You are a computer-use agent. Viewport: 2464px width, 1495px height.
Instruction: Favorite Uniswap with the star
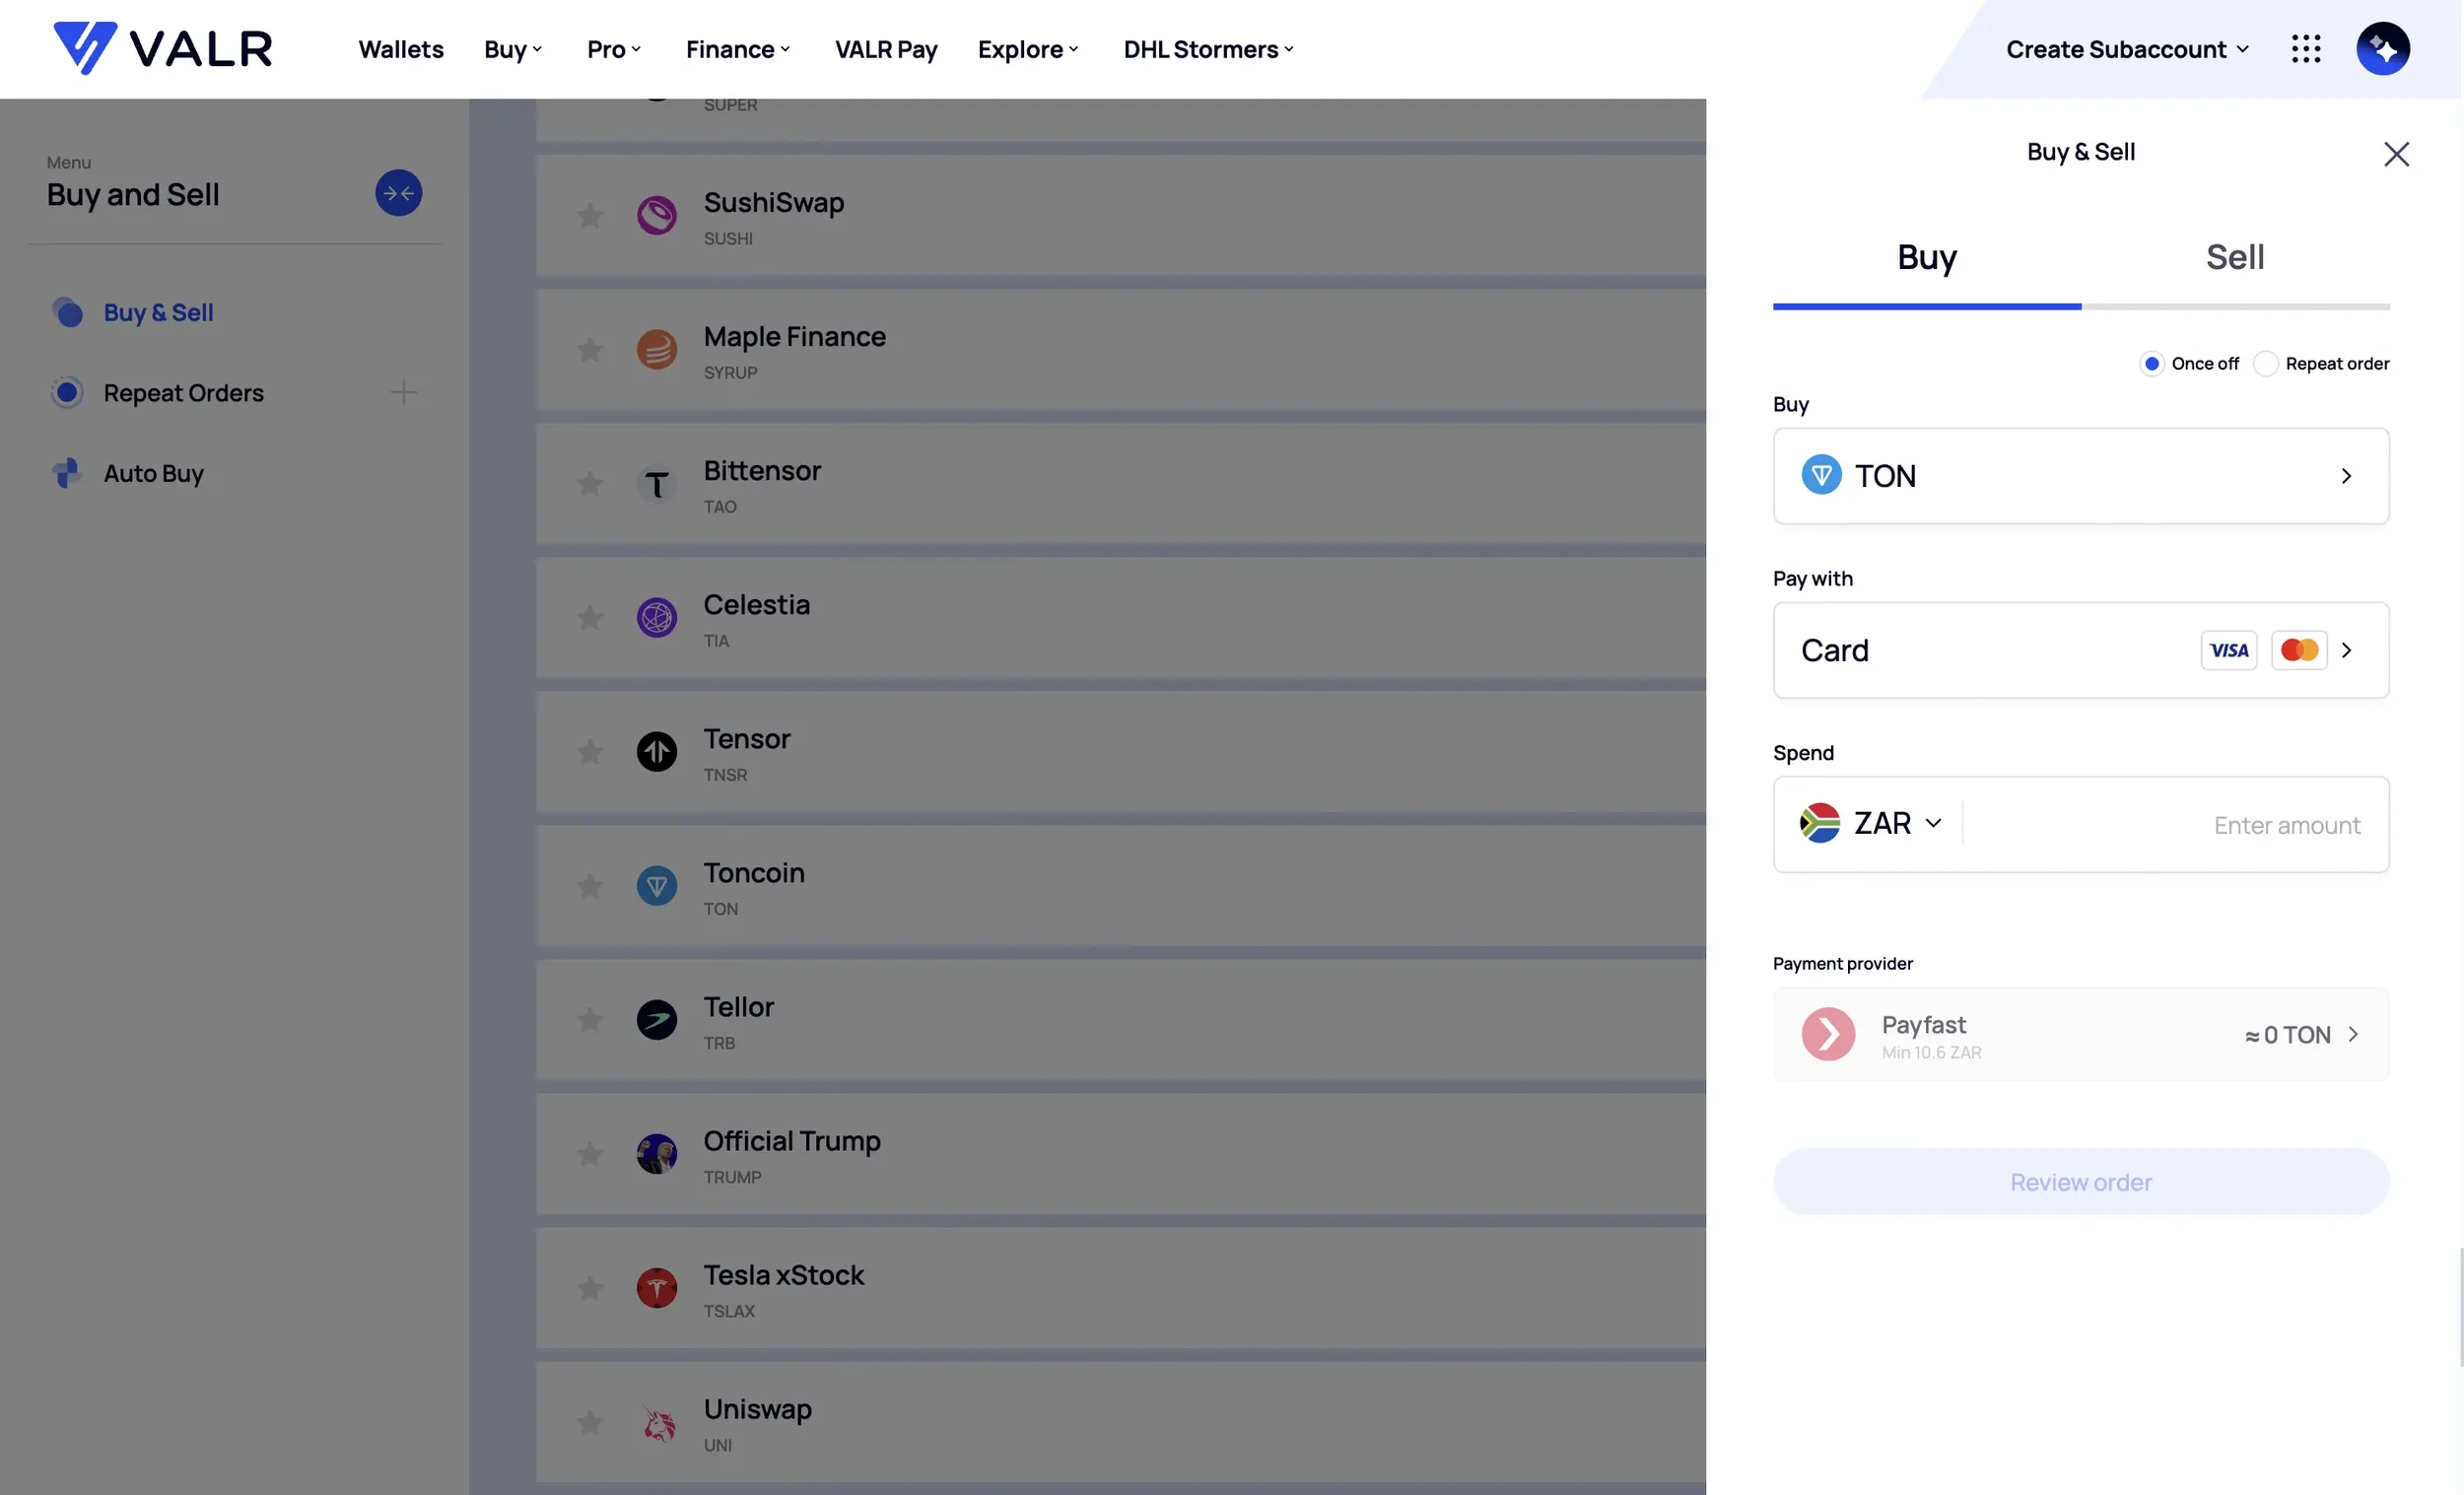point(590,1422)
